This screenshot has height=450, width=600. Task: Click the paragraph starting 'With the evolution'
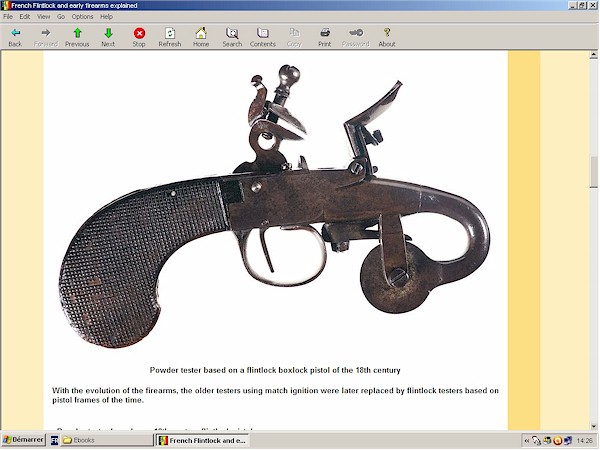[x=276, y=395]
